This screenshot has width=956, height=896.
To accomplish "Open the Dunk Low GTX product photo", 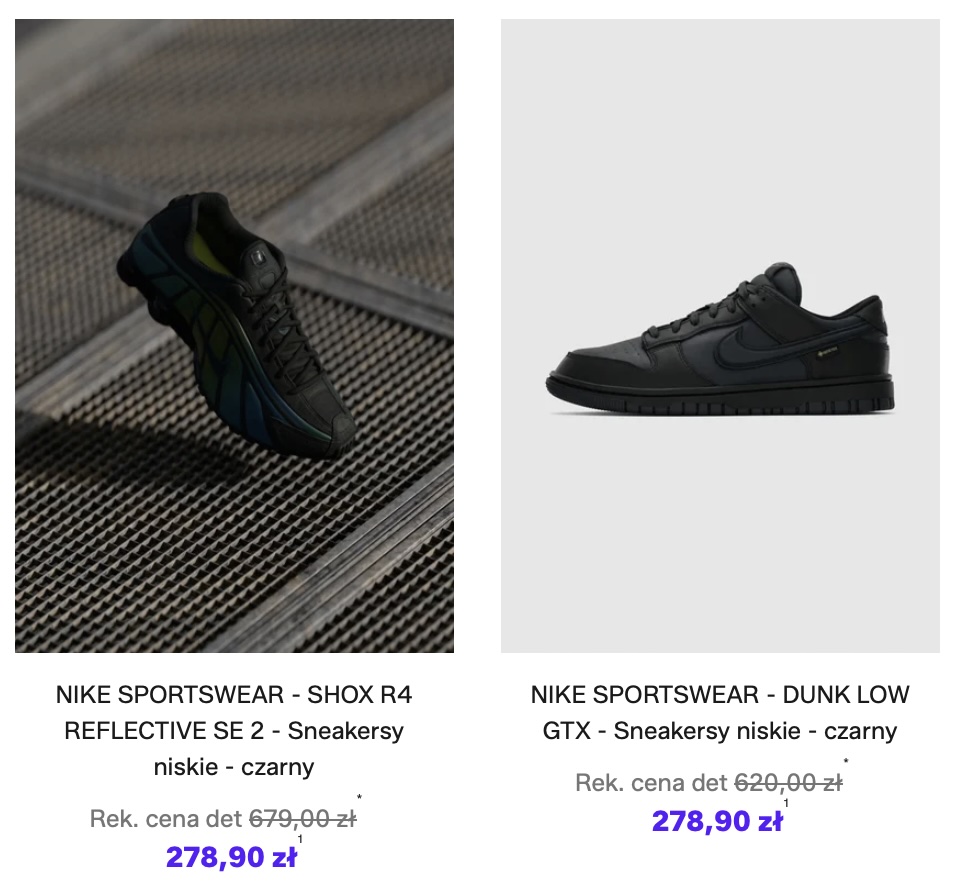I will point(720,335).
